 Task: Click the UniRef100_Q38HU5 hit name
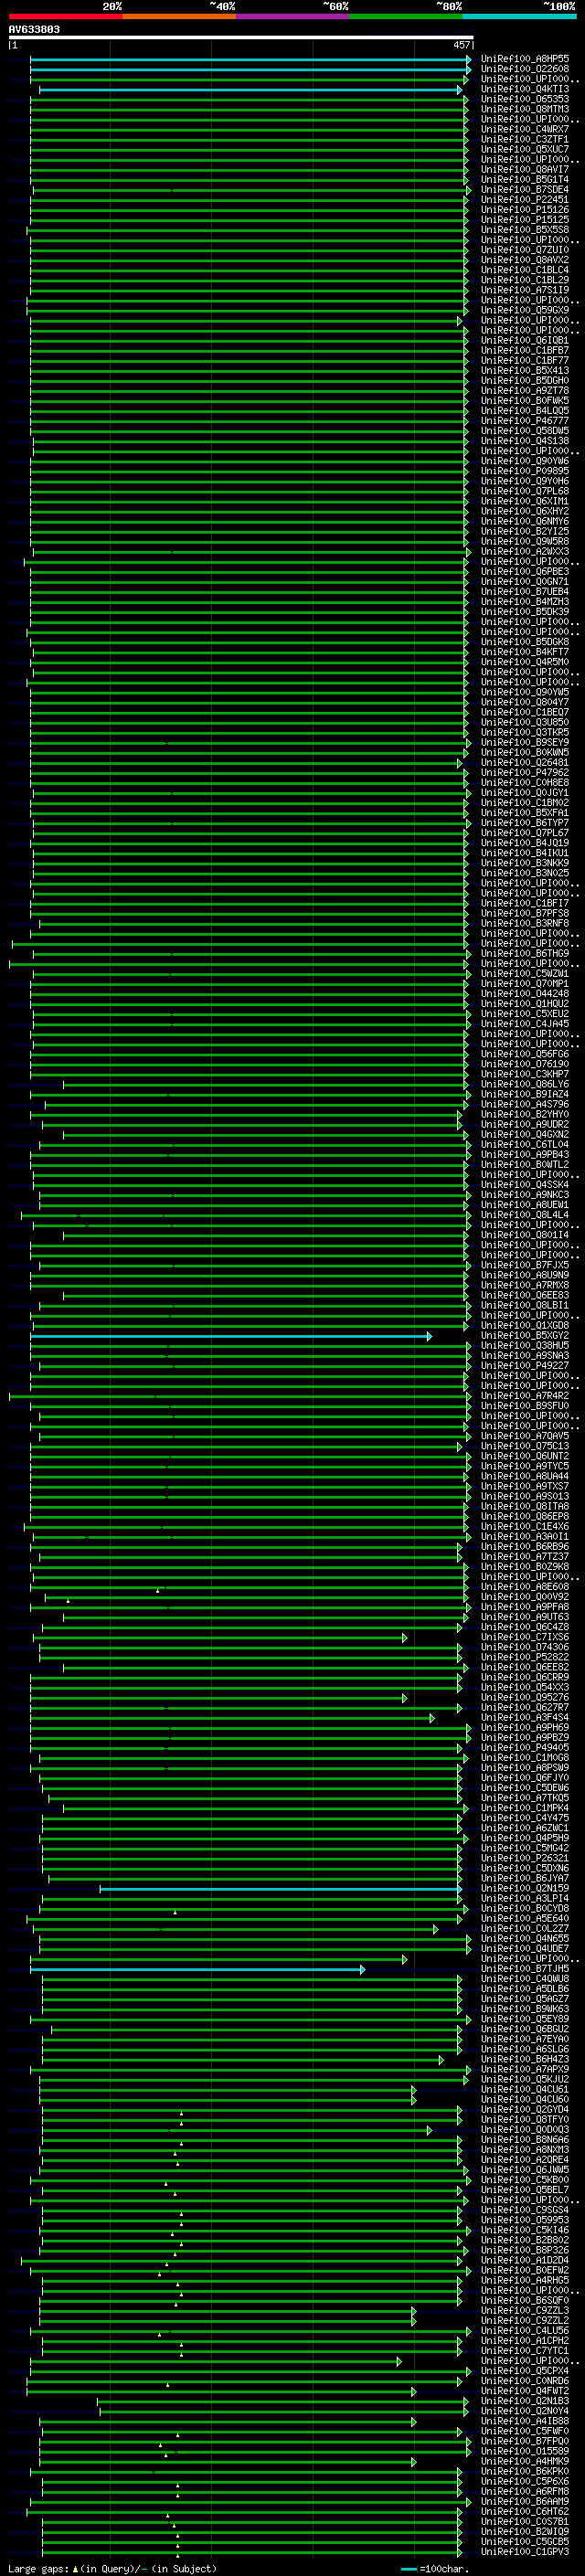coord(524,1345)
